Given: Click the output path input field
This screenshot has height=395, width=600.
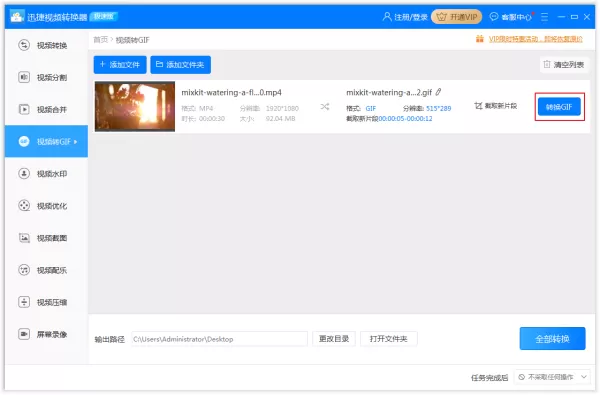Looking at the screenshot, I should tap(219, 339).
